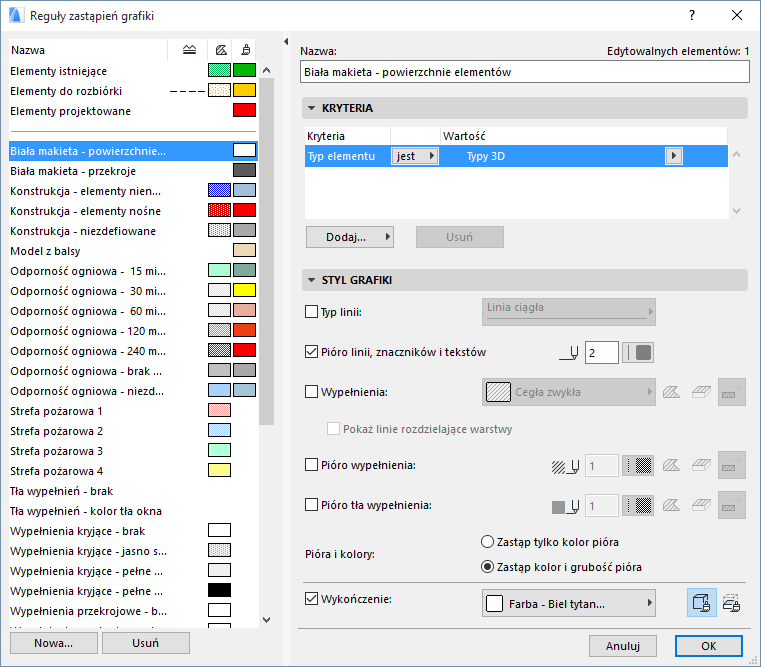Click the drafting fill icon in Wypełnienia row

tap(671, 392)
